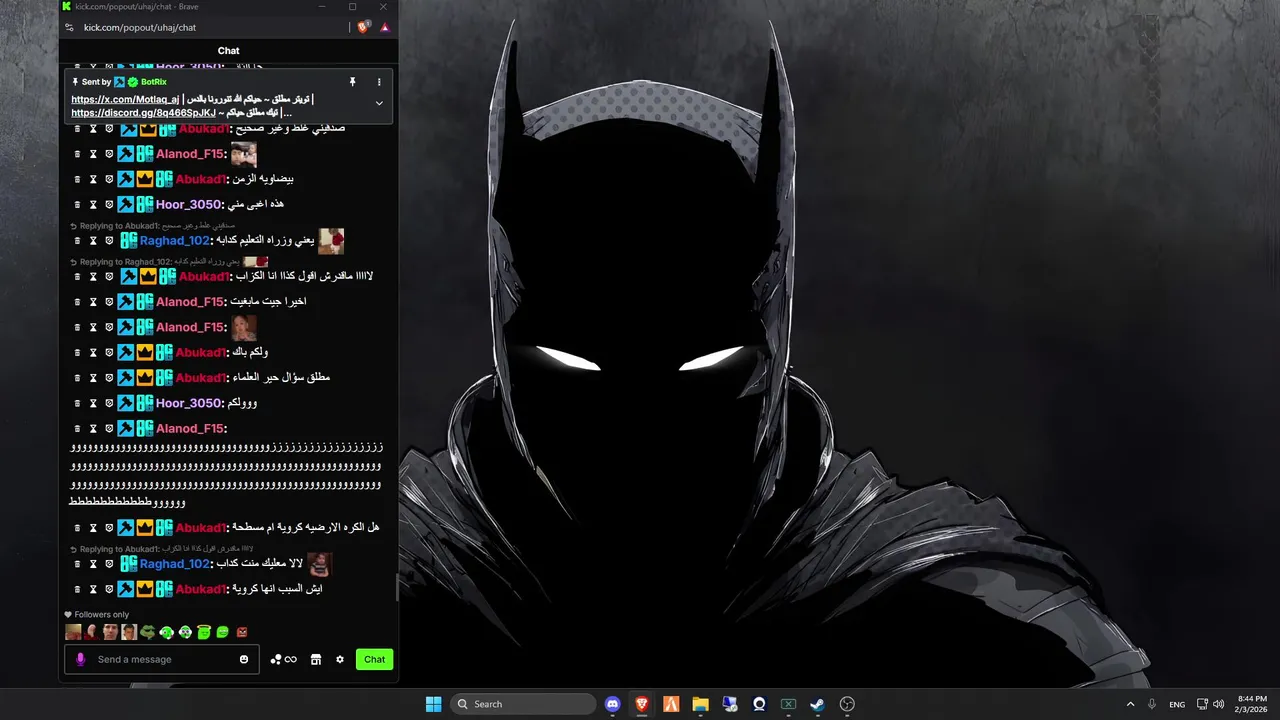Open the x.com/Motlaq_aj link

(125, 100)
